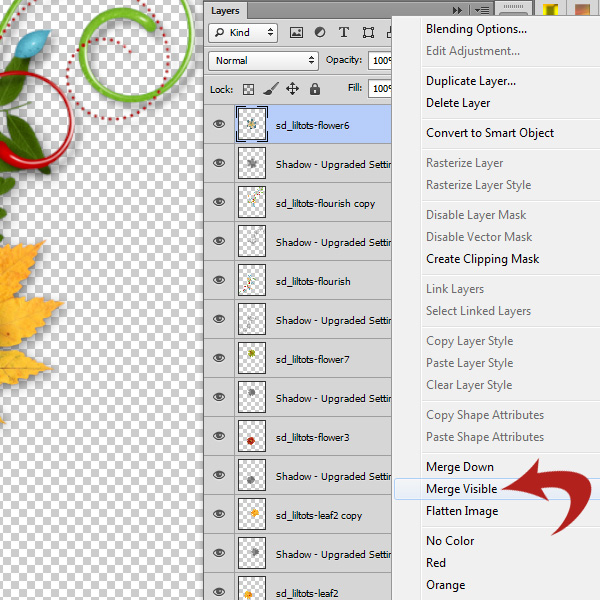Select Orange color label option
The width and height of the screenshot is (600, 600).
point(446,585)
